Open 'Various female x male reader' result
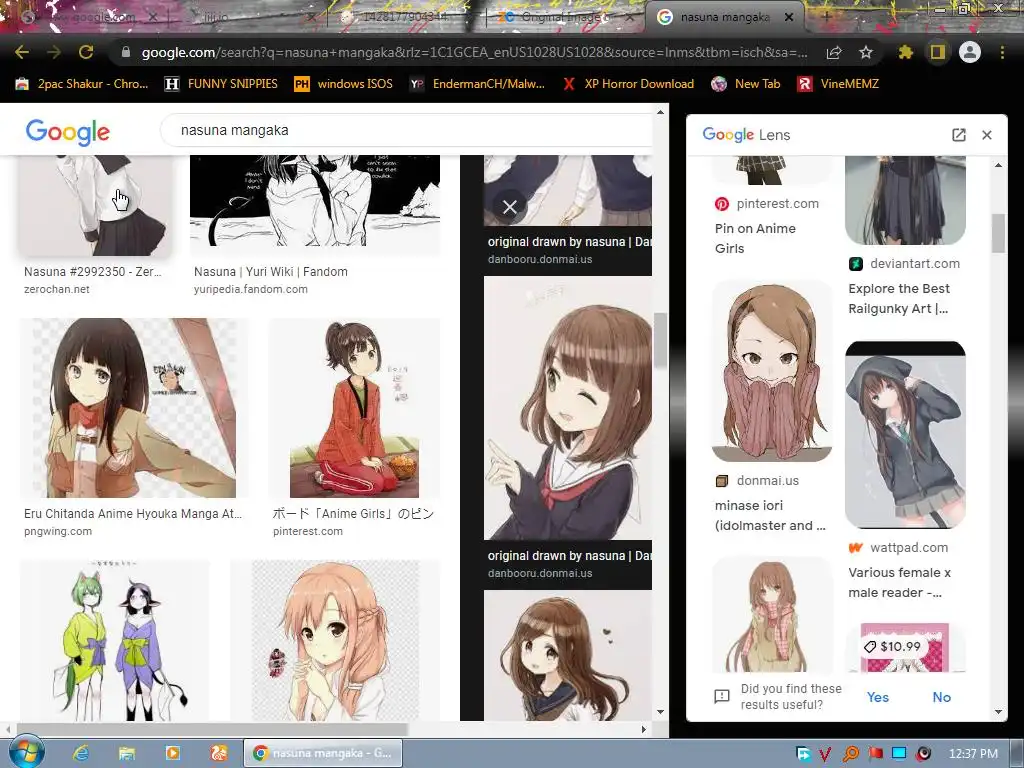Screen dimensions: 1024x768 click(x=899, y=582)
